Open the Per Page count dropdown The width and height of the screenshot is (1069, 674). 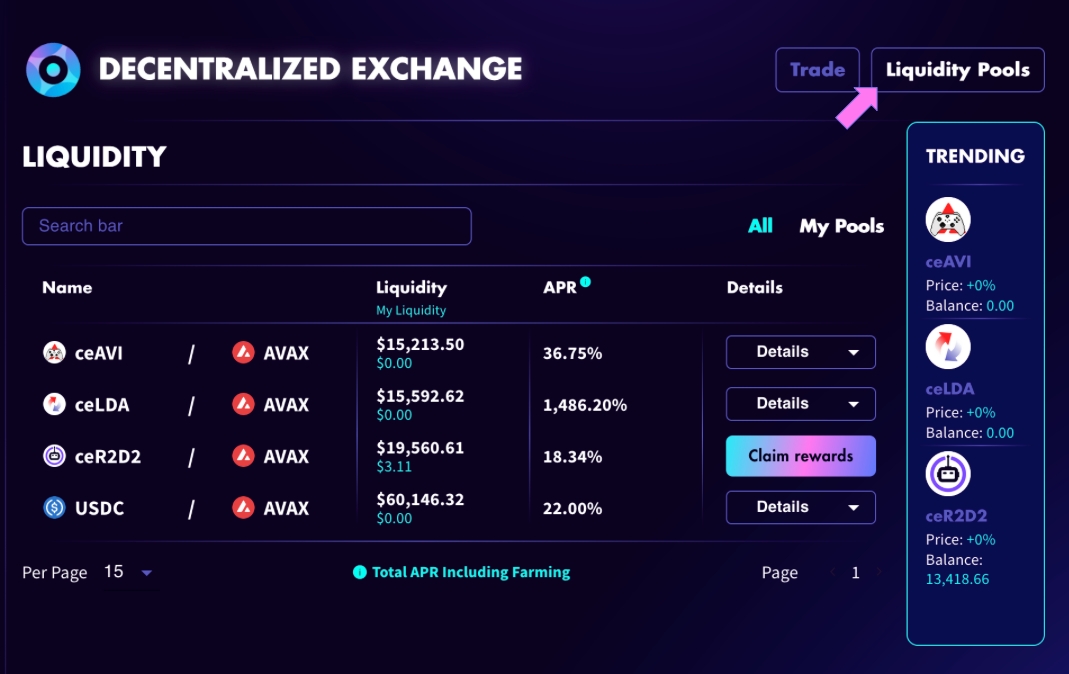pyautogui.click(x=129, y=573)
